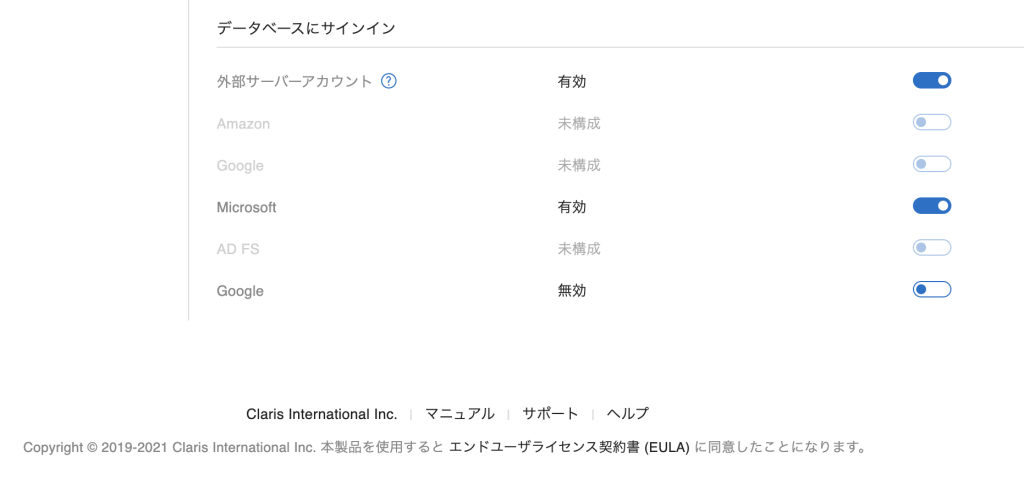Toggle the Amazon sign-in switch
This screenshot has width=1024, height=496.
[932, 122]
